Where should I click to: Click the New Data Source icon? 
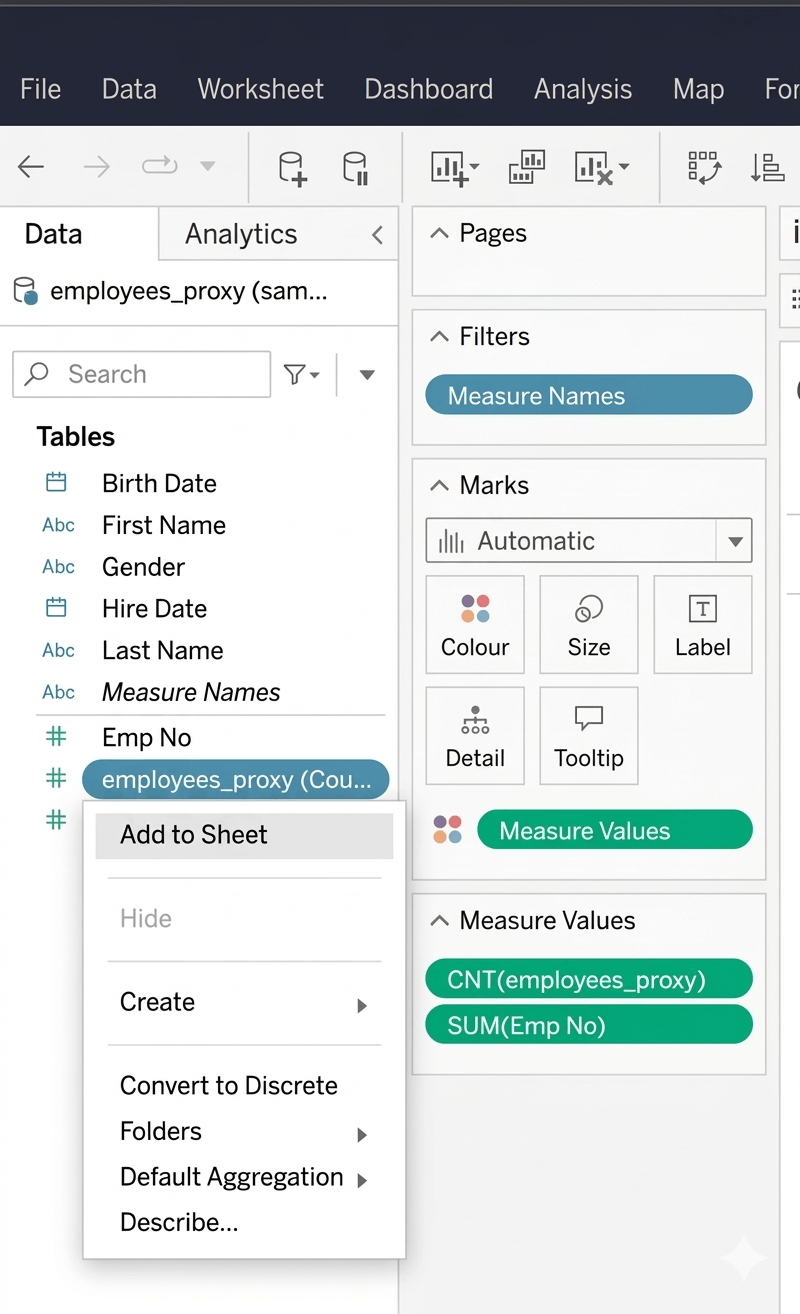292,168
